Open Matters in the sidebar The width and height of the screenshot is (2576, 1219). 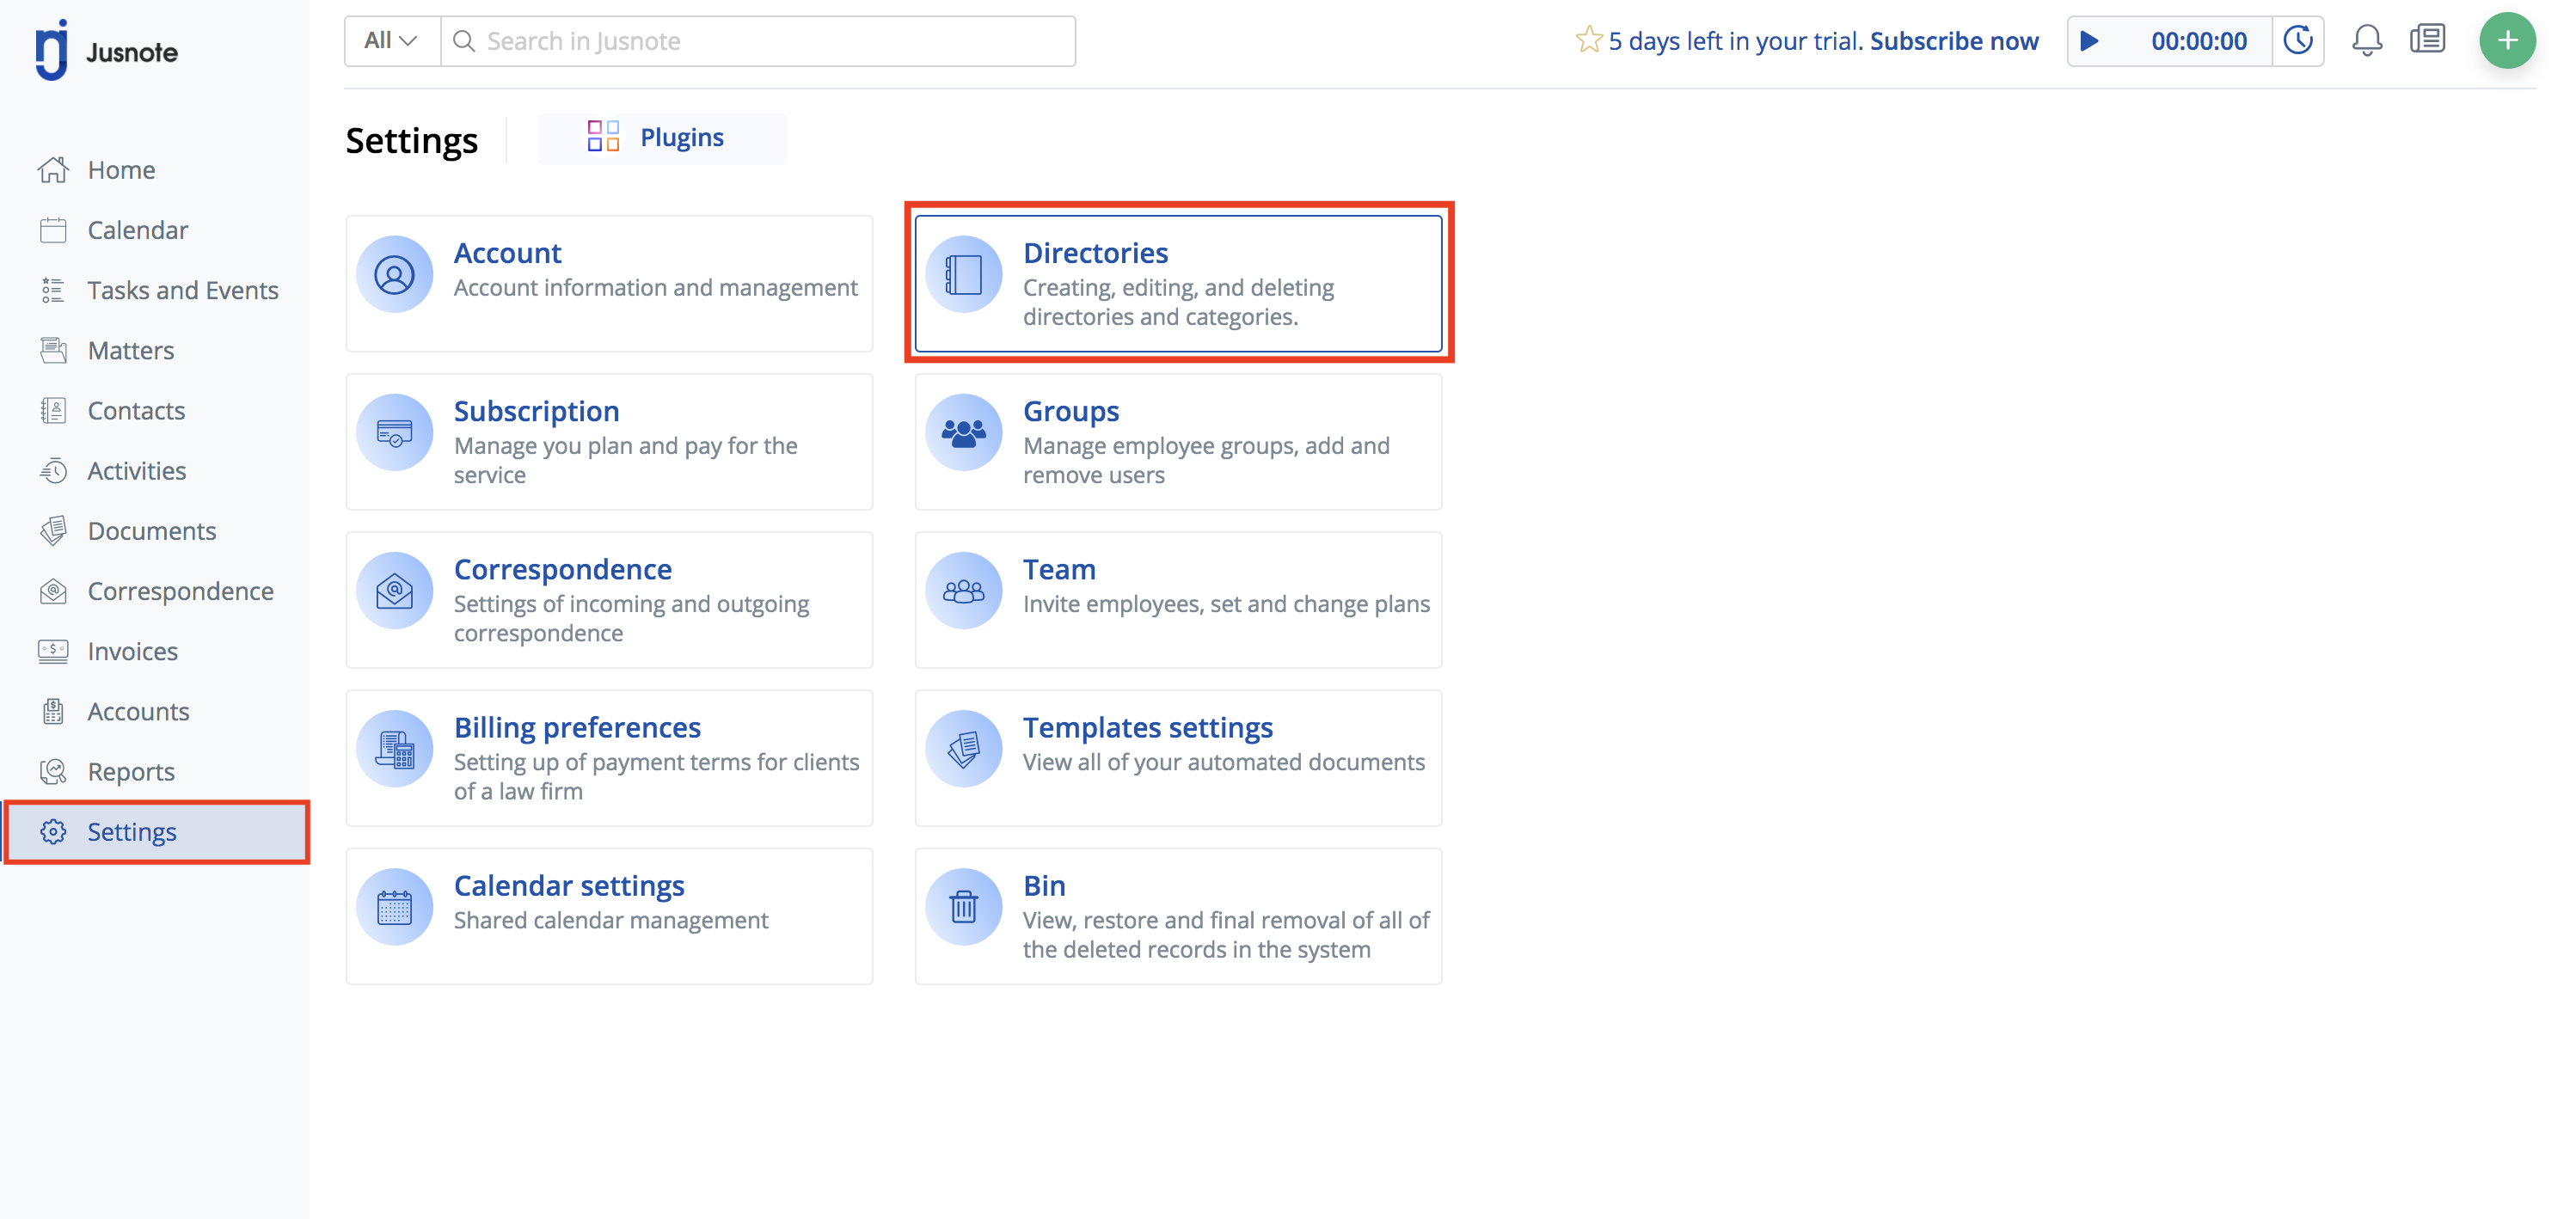(x=130, y=351)
